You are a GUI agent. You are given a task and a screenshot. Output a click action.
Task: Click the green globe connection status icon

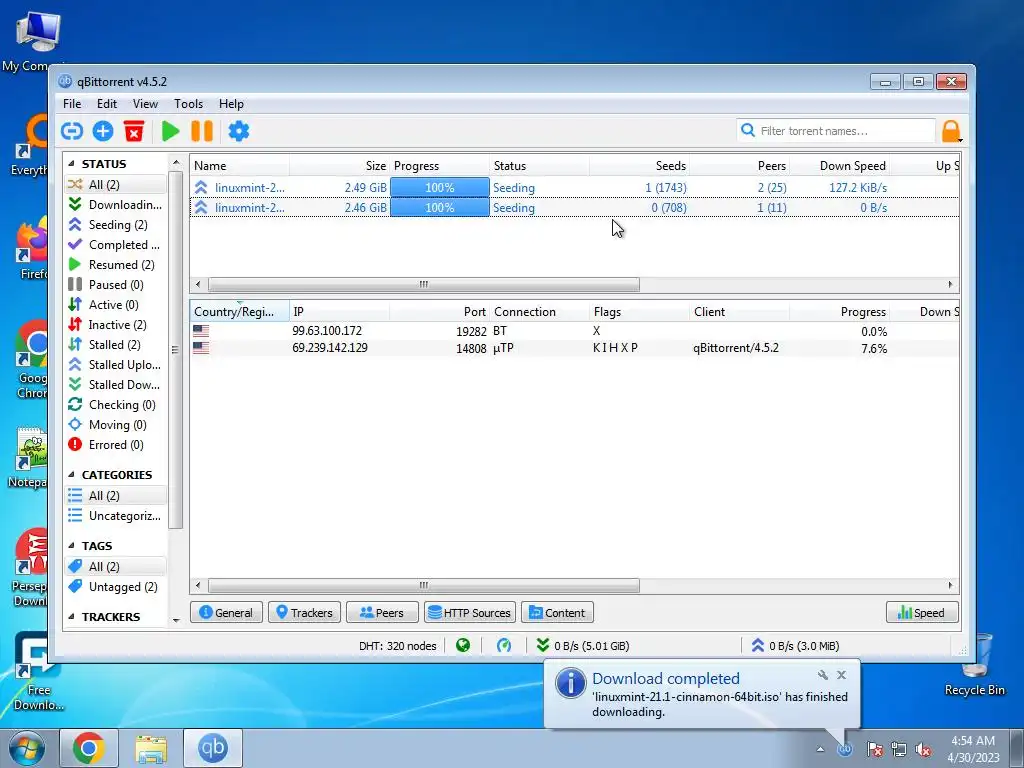point(463,646)
